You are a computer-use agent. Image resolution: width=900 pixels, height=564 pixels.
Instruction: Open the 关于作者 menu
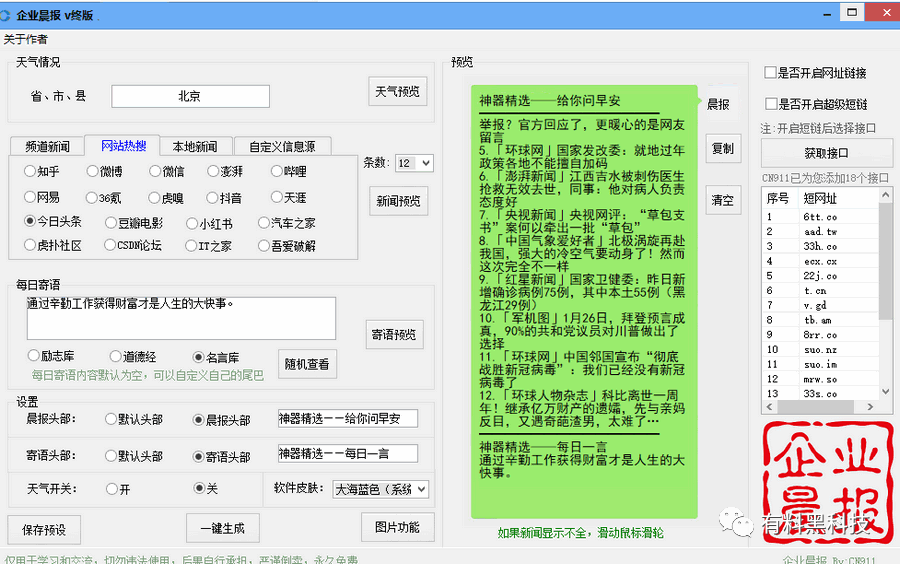tap(25, 39)
